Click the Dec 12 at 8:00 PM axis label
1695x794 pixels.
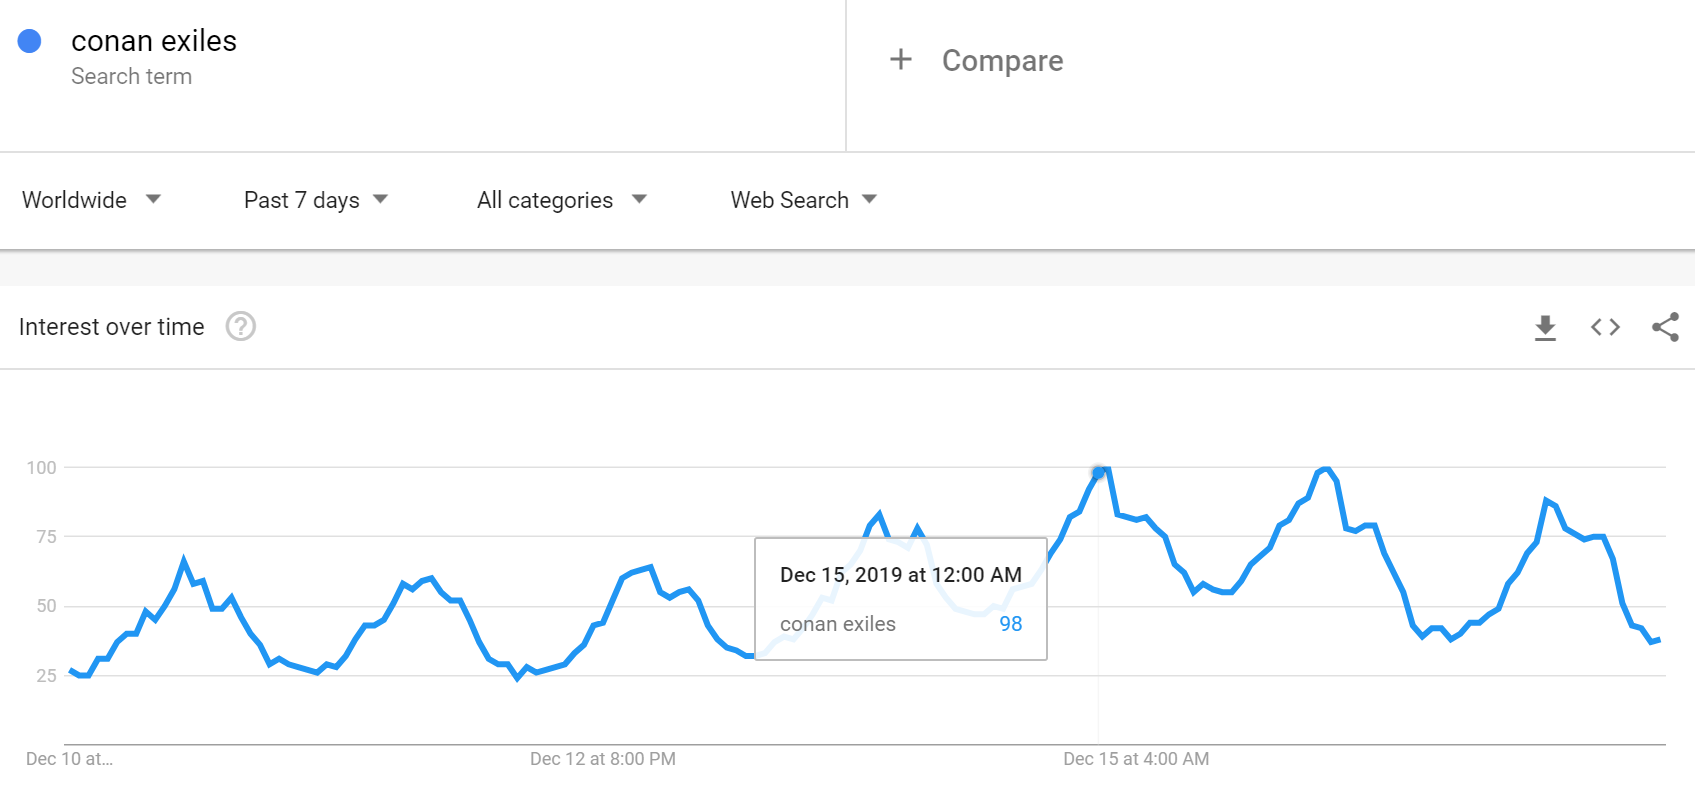[602, 759]
